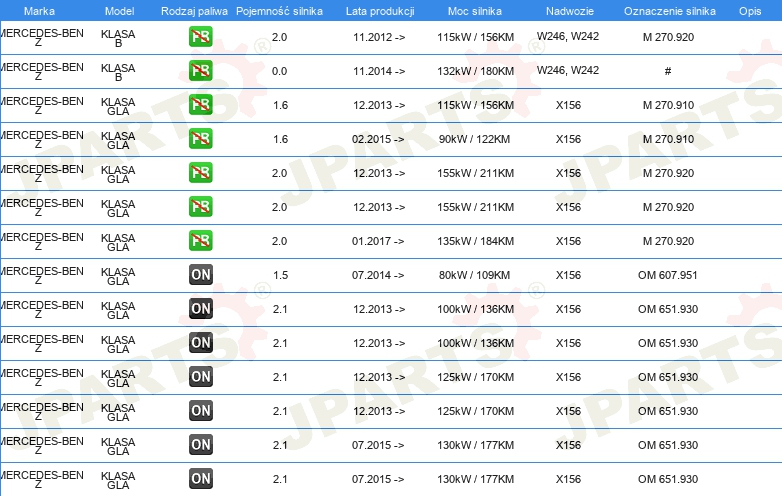Select '2.0' in the KLASA B row
The height and width of the screenshot is (496, 782).
[279, 37]
